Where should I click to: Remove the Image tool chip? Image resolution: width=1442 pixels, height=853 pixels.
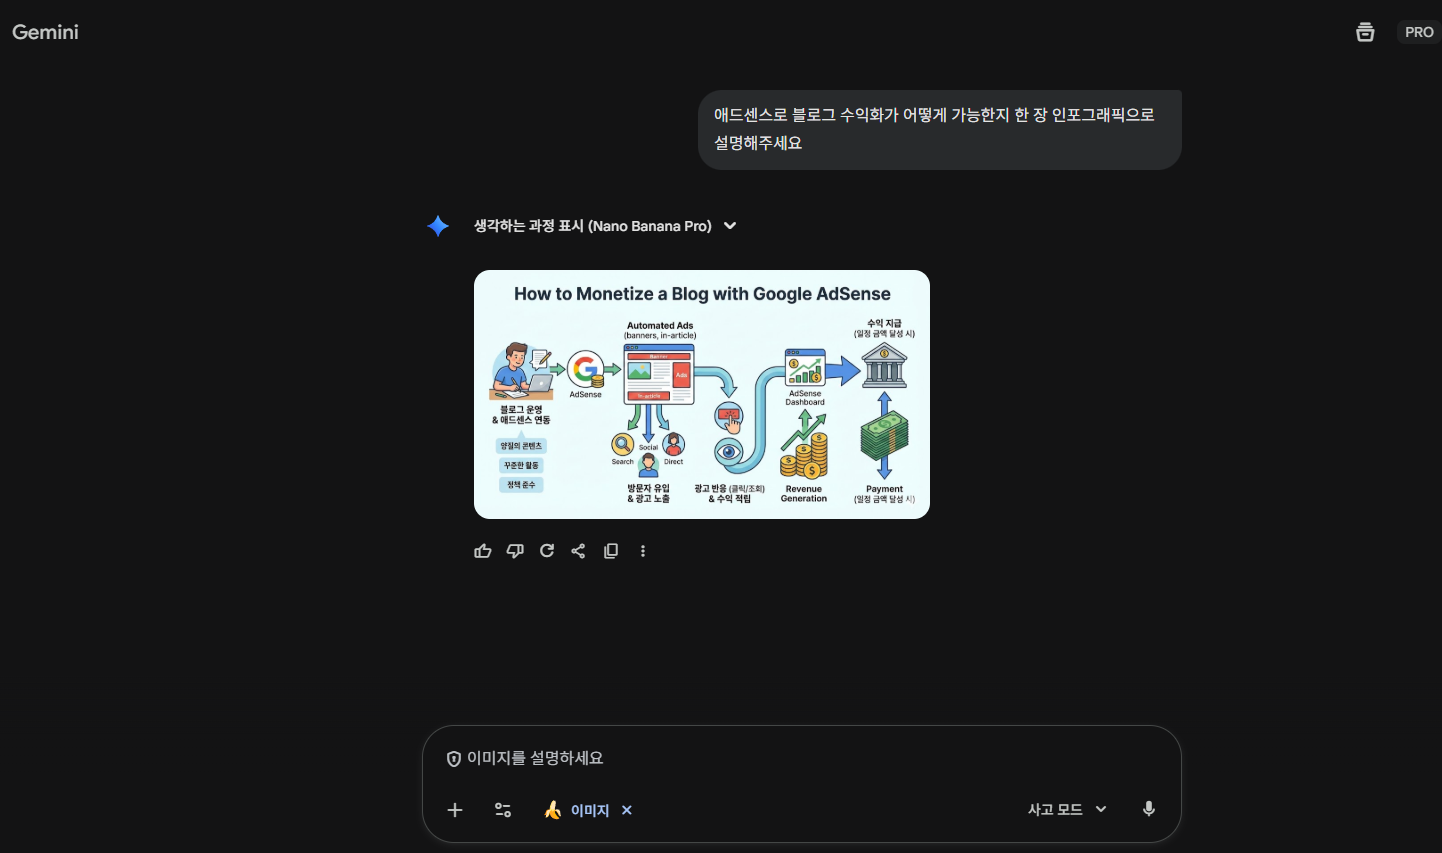click(627, 810)
